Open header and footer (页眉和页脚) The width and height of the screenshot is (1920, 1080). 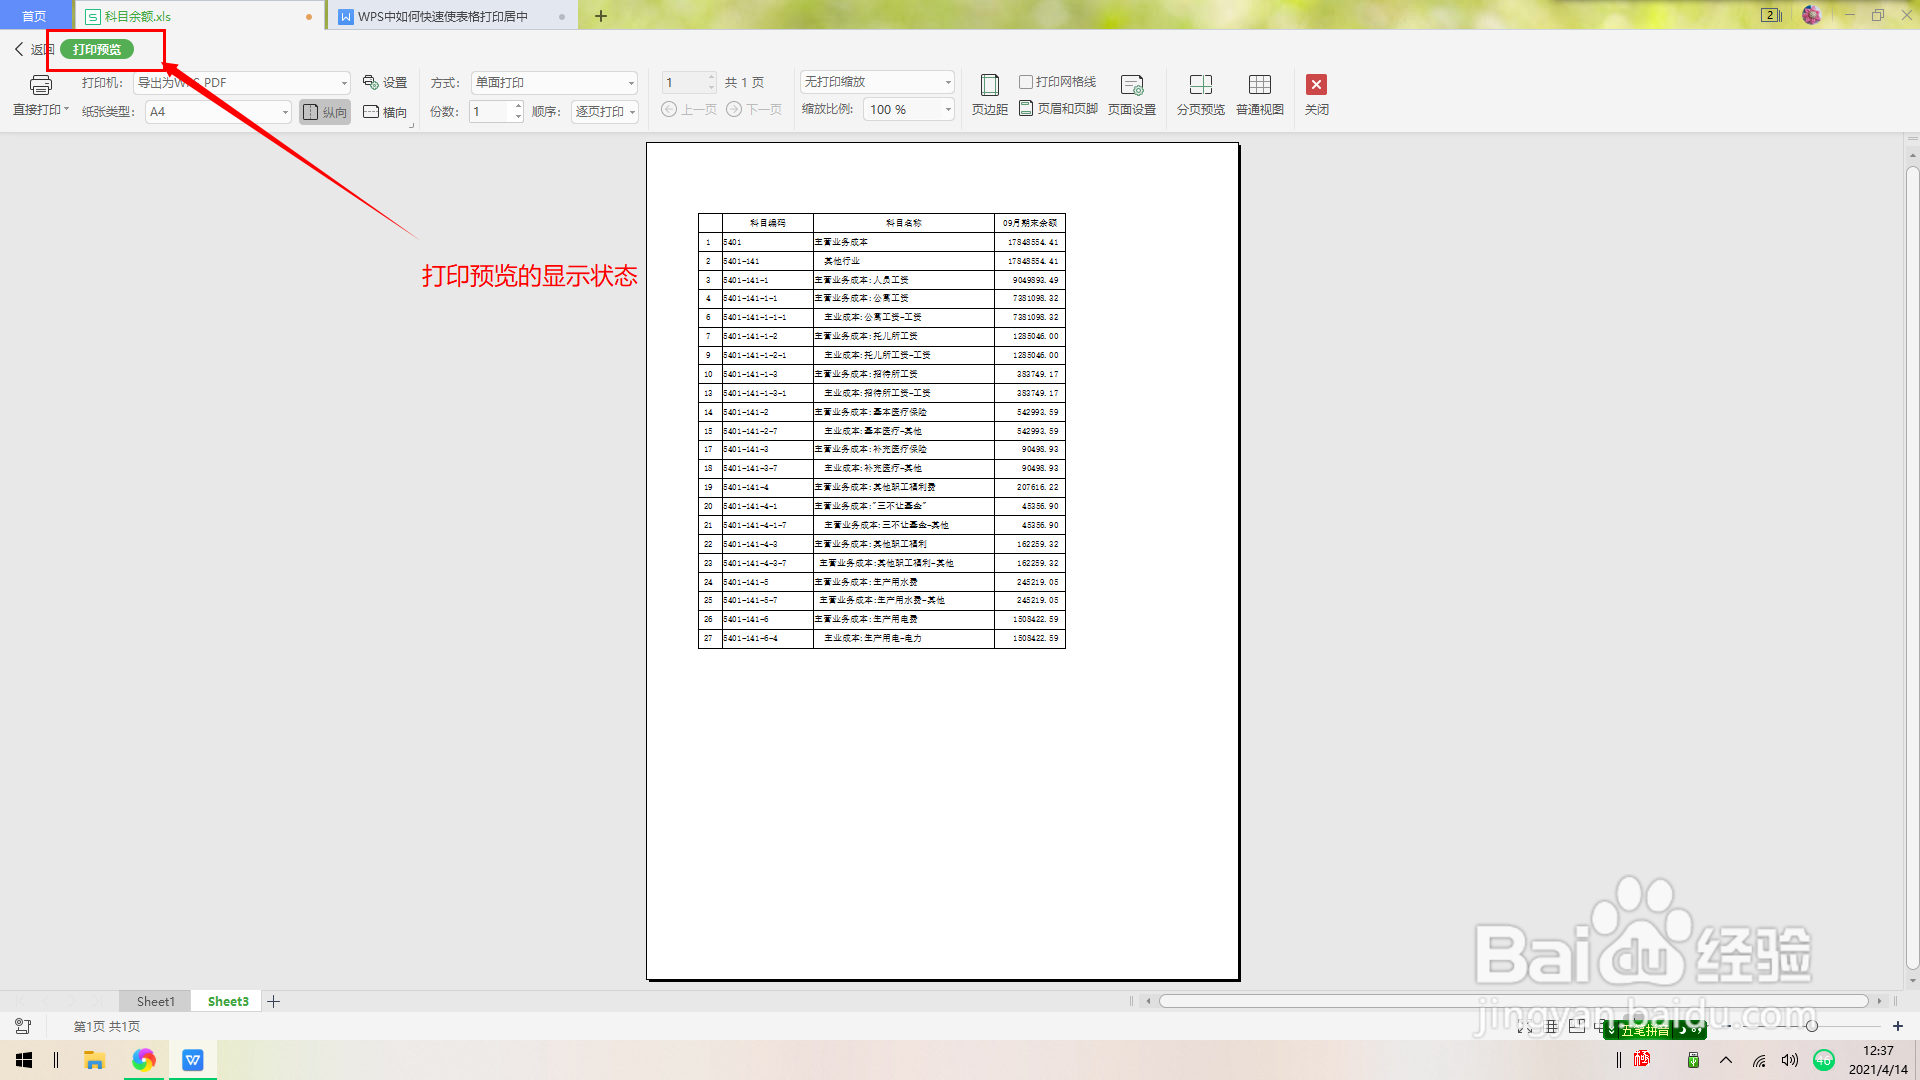point(1058,109)
